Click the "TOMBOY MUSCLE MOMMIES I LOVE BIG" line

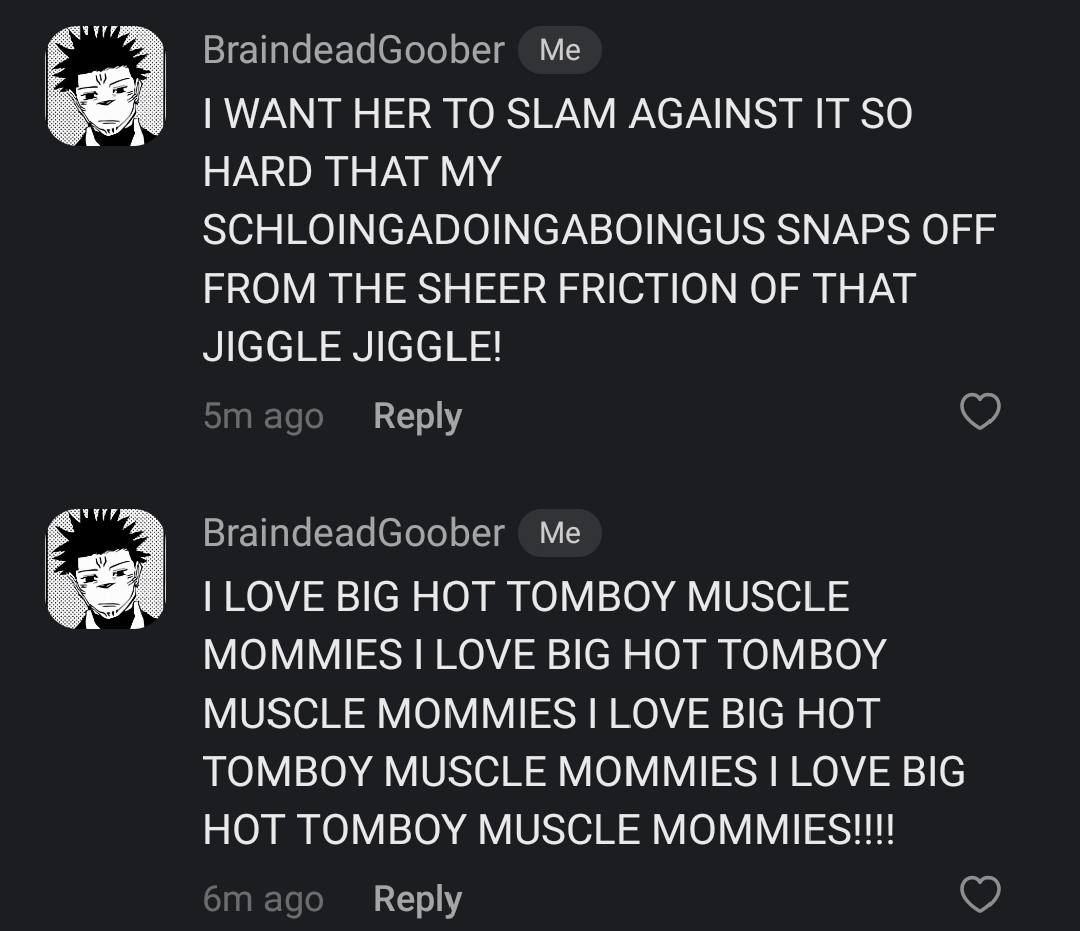click(x=584, y=772)
